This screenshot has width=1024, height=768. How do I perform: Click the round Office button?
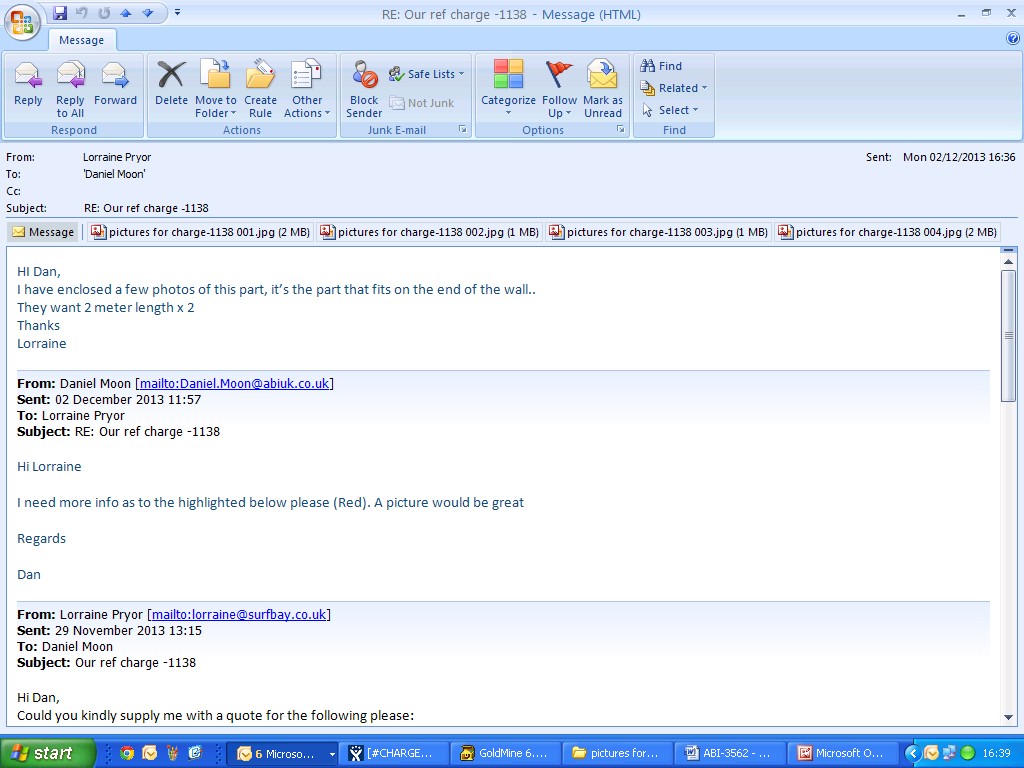[21, 21]
